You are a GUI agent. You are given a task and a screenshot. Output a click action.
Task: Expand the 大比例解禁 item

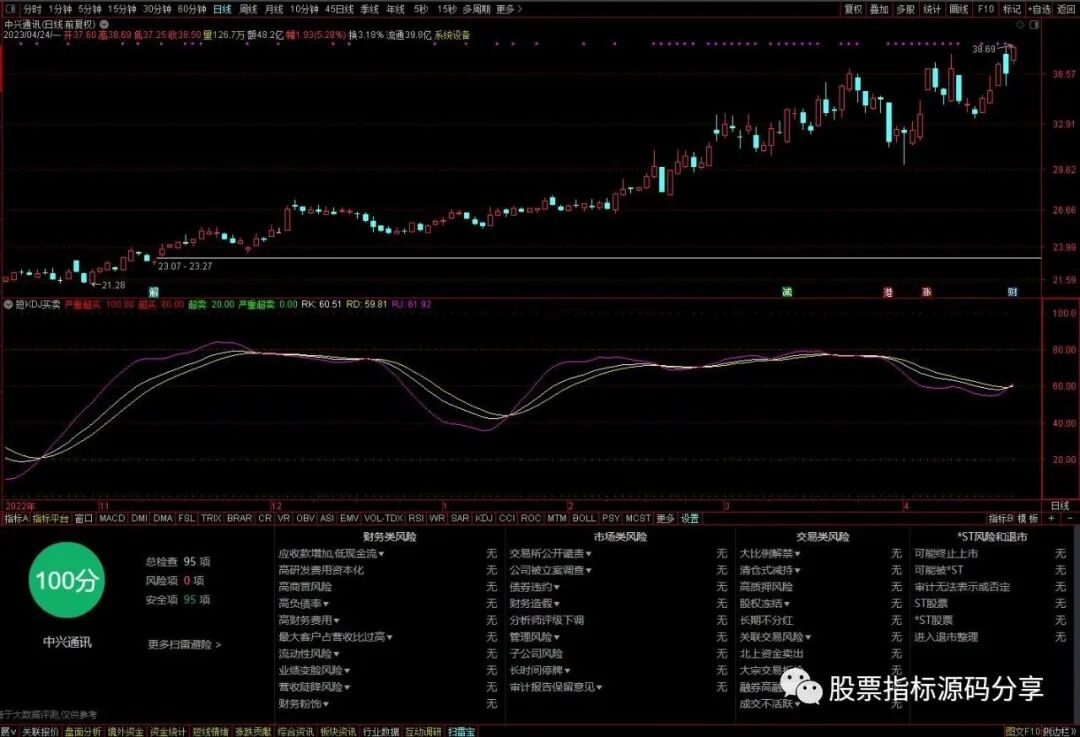click(770, 553)
